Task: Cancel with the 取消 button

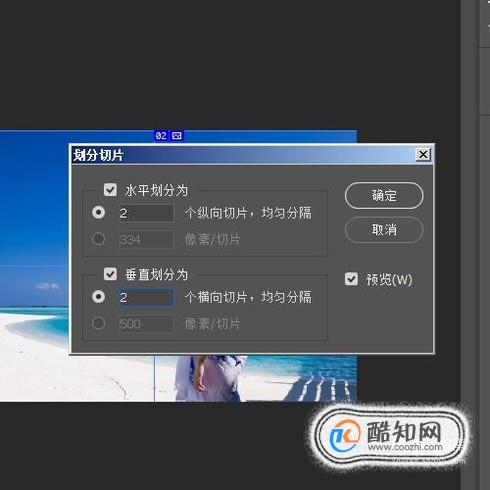Action: [384, 230]
